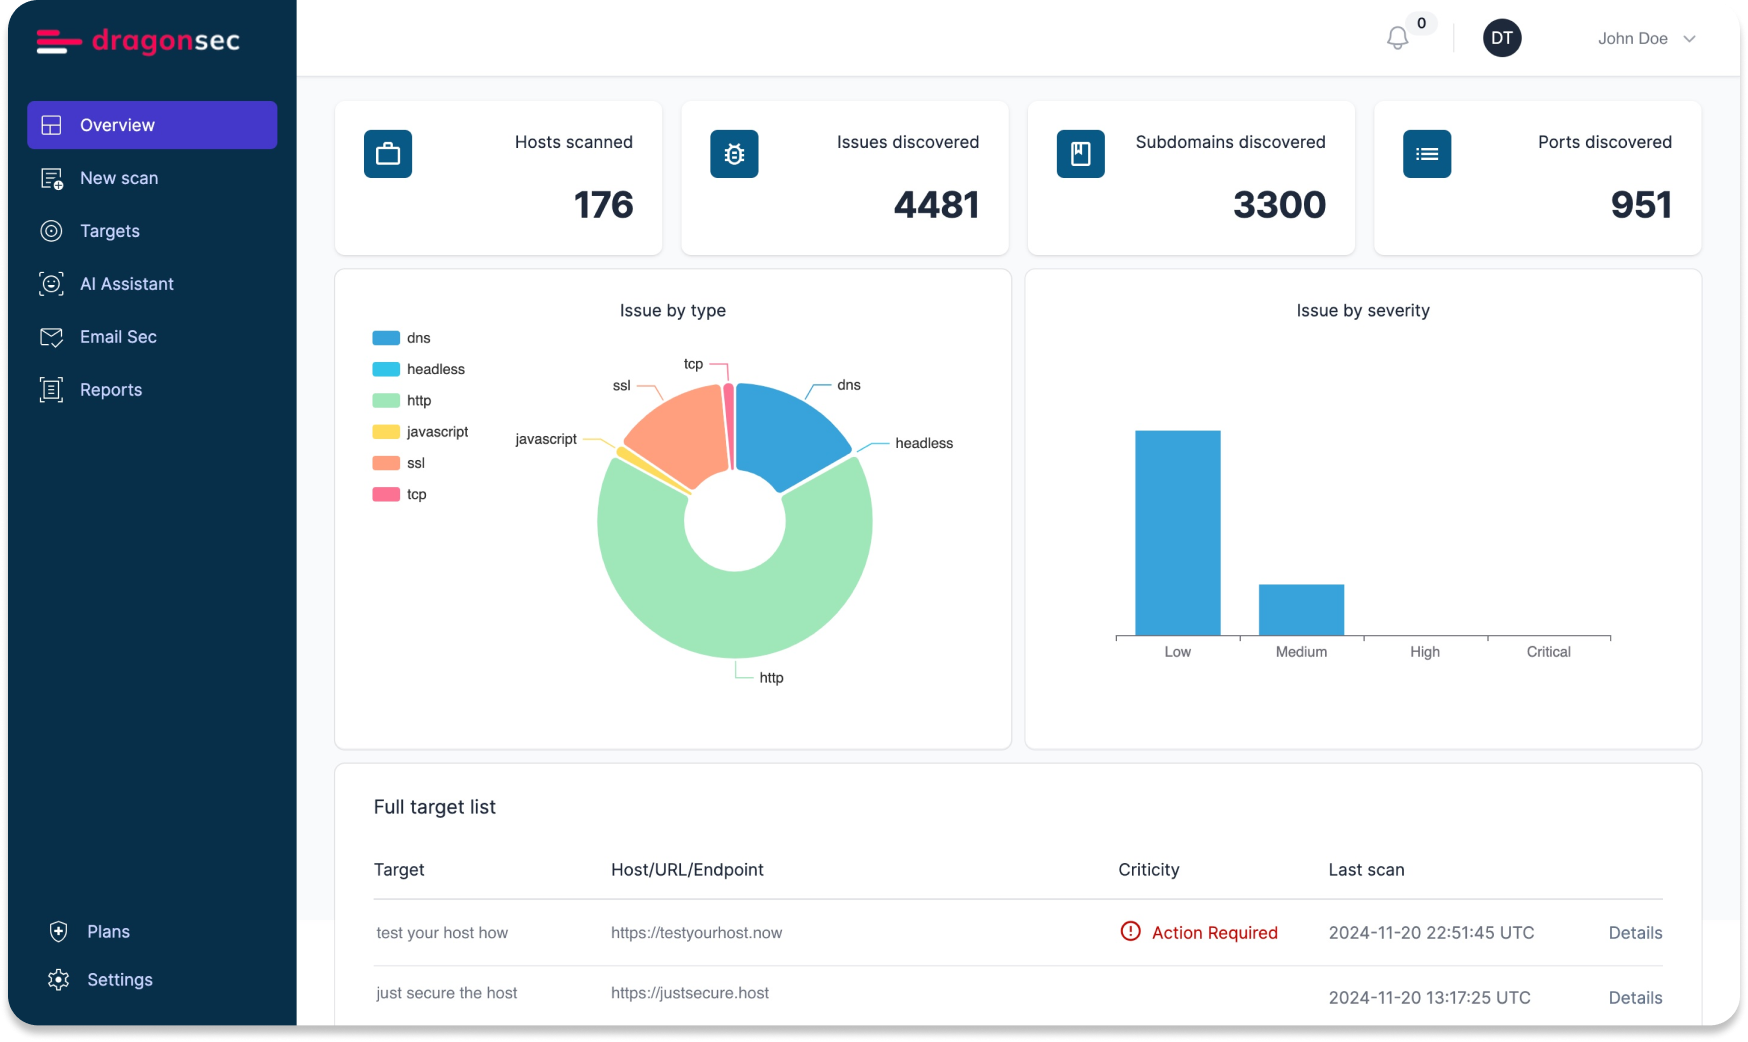View Details for justsecure.host target

(x=1635, y=998)
